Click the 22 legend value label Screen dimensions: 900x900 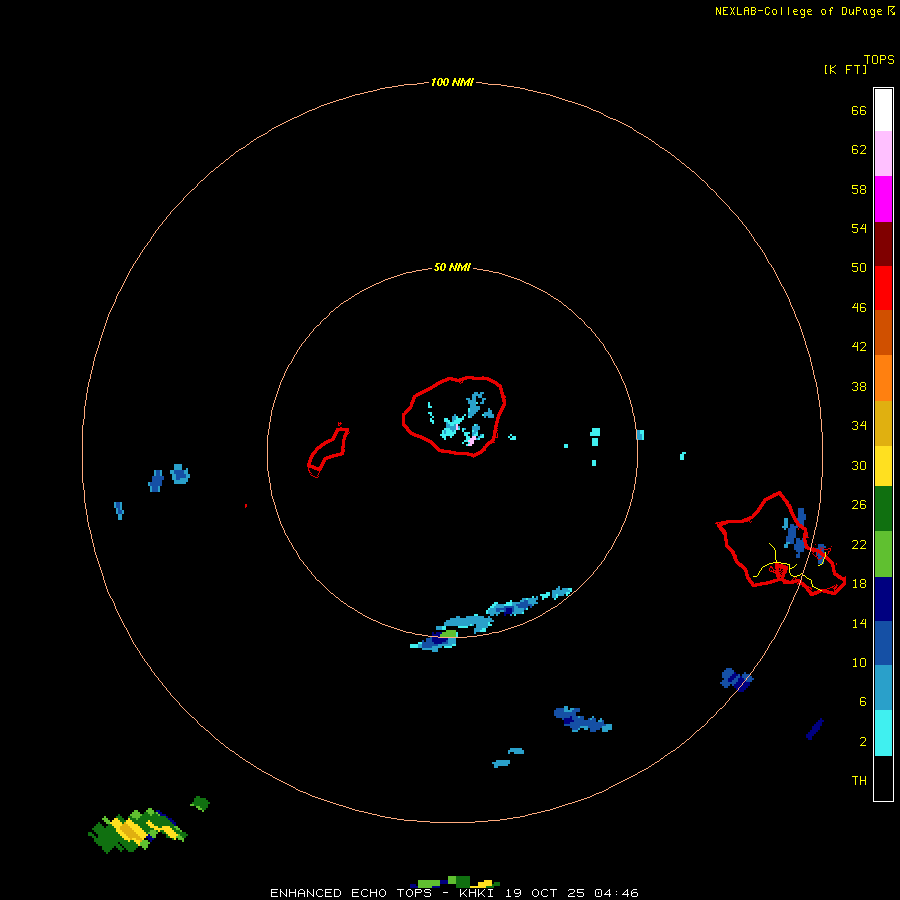point(859,544)
